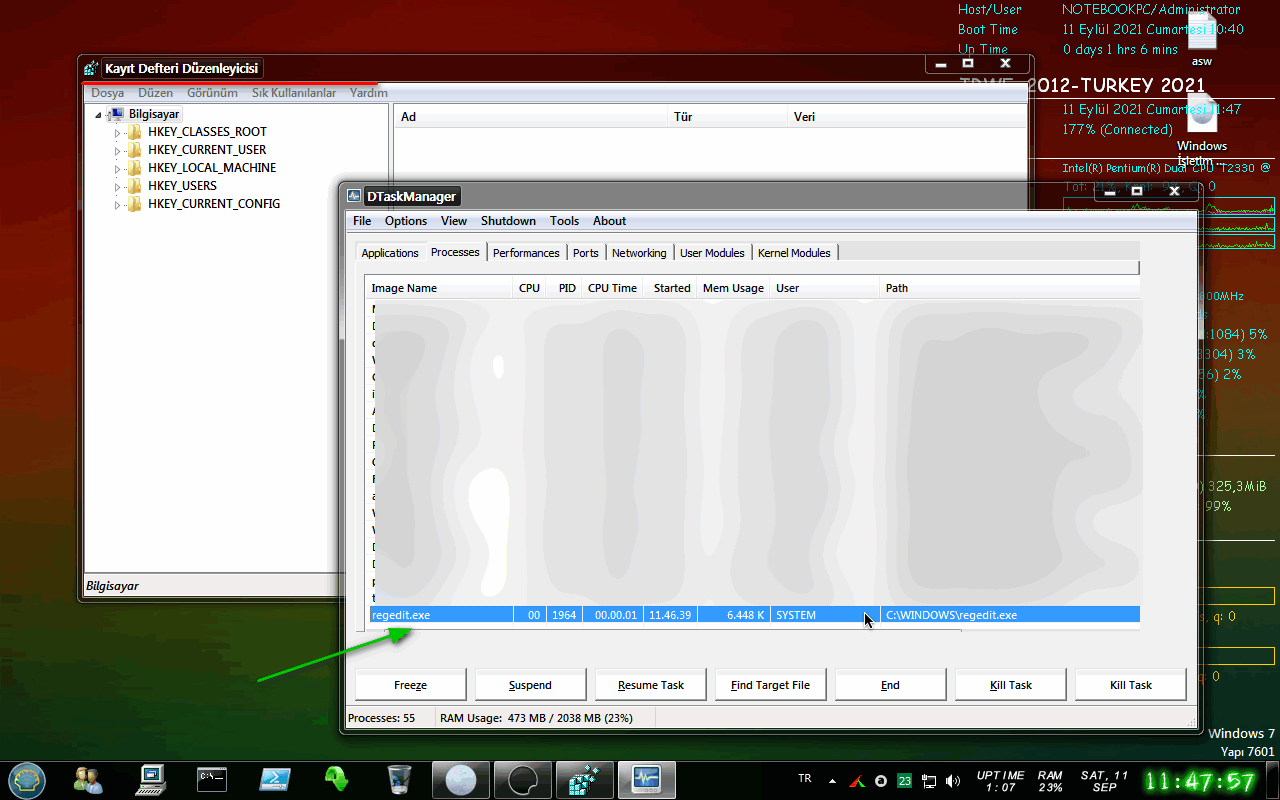This screenshot has height=800, width=1280.
Task: Click the DTaskManager title bar icon
Action: coord(355,196)
